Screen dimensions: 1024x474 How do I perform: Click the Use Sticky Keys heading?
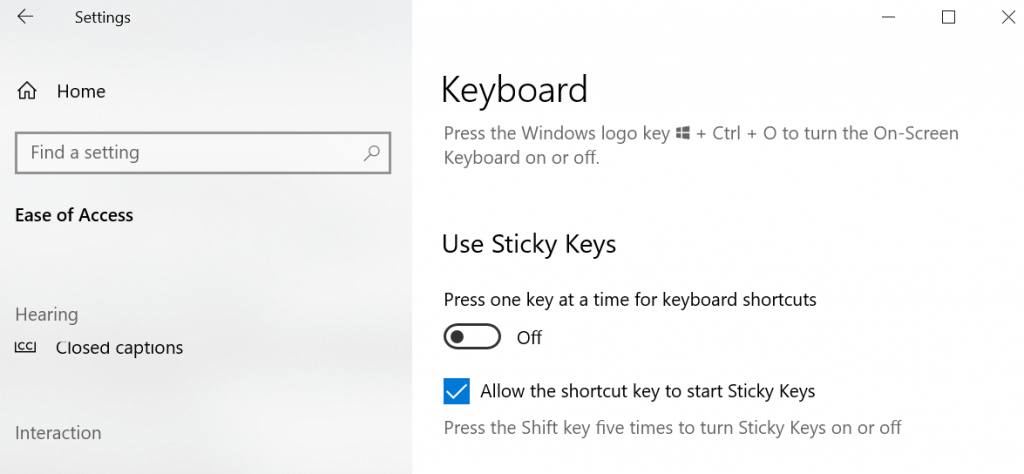tap(529, 244)
